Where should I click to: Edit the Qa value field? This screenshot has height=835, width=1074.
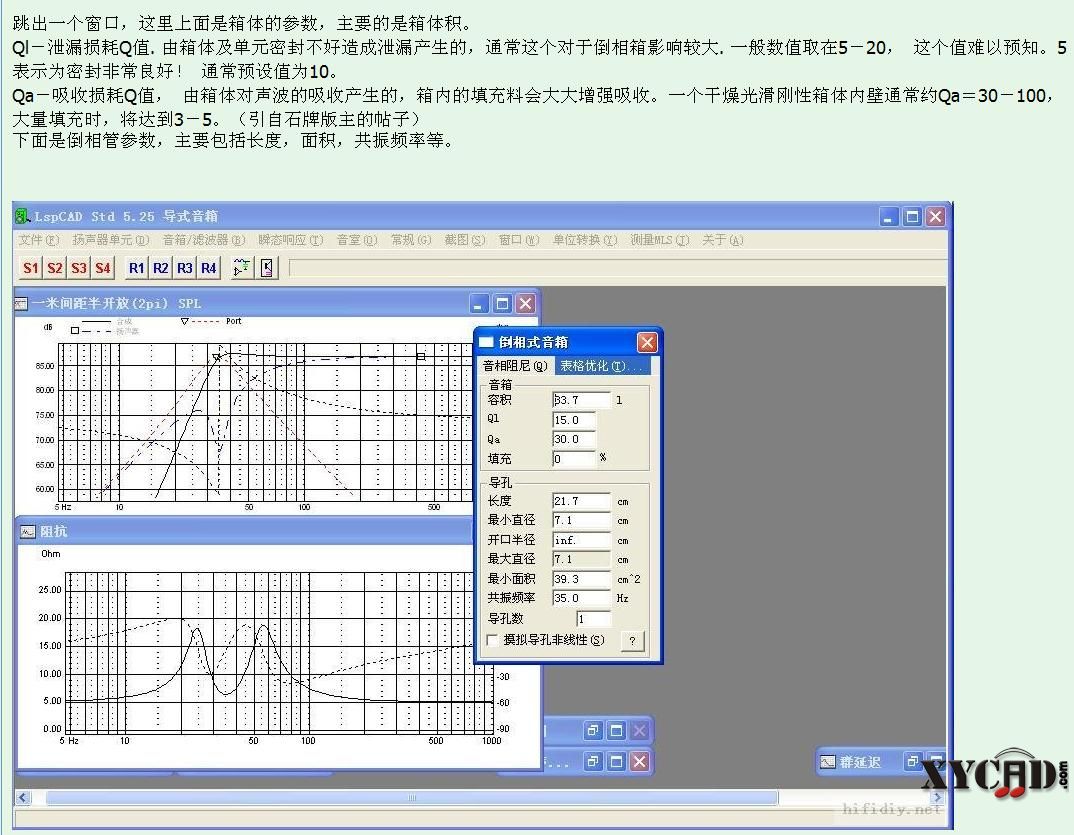(x=574, y=439)
